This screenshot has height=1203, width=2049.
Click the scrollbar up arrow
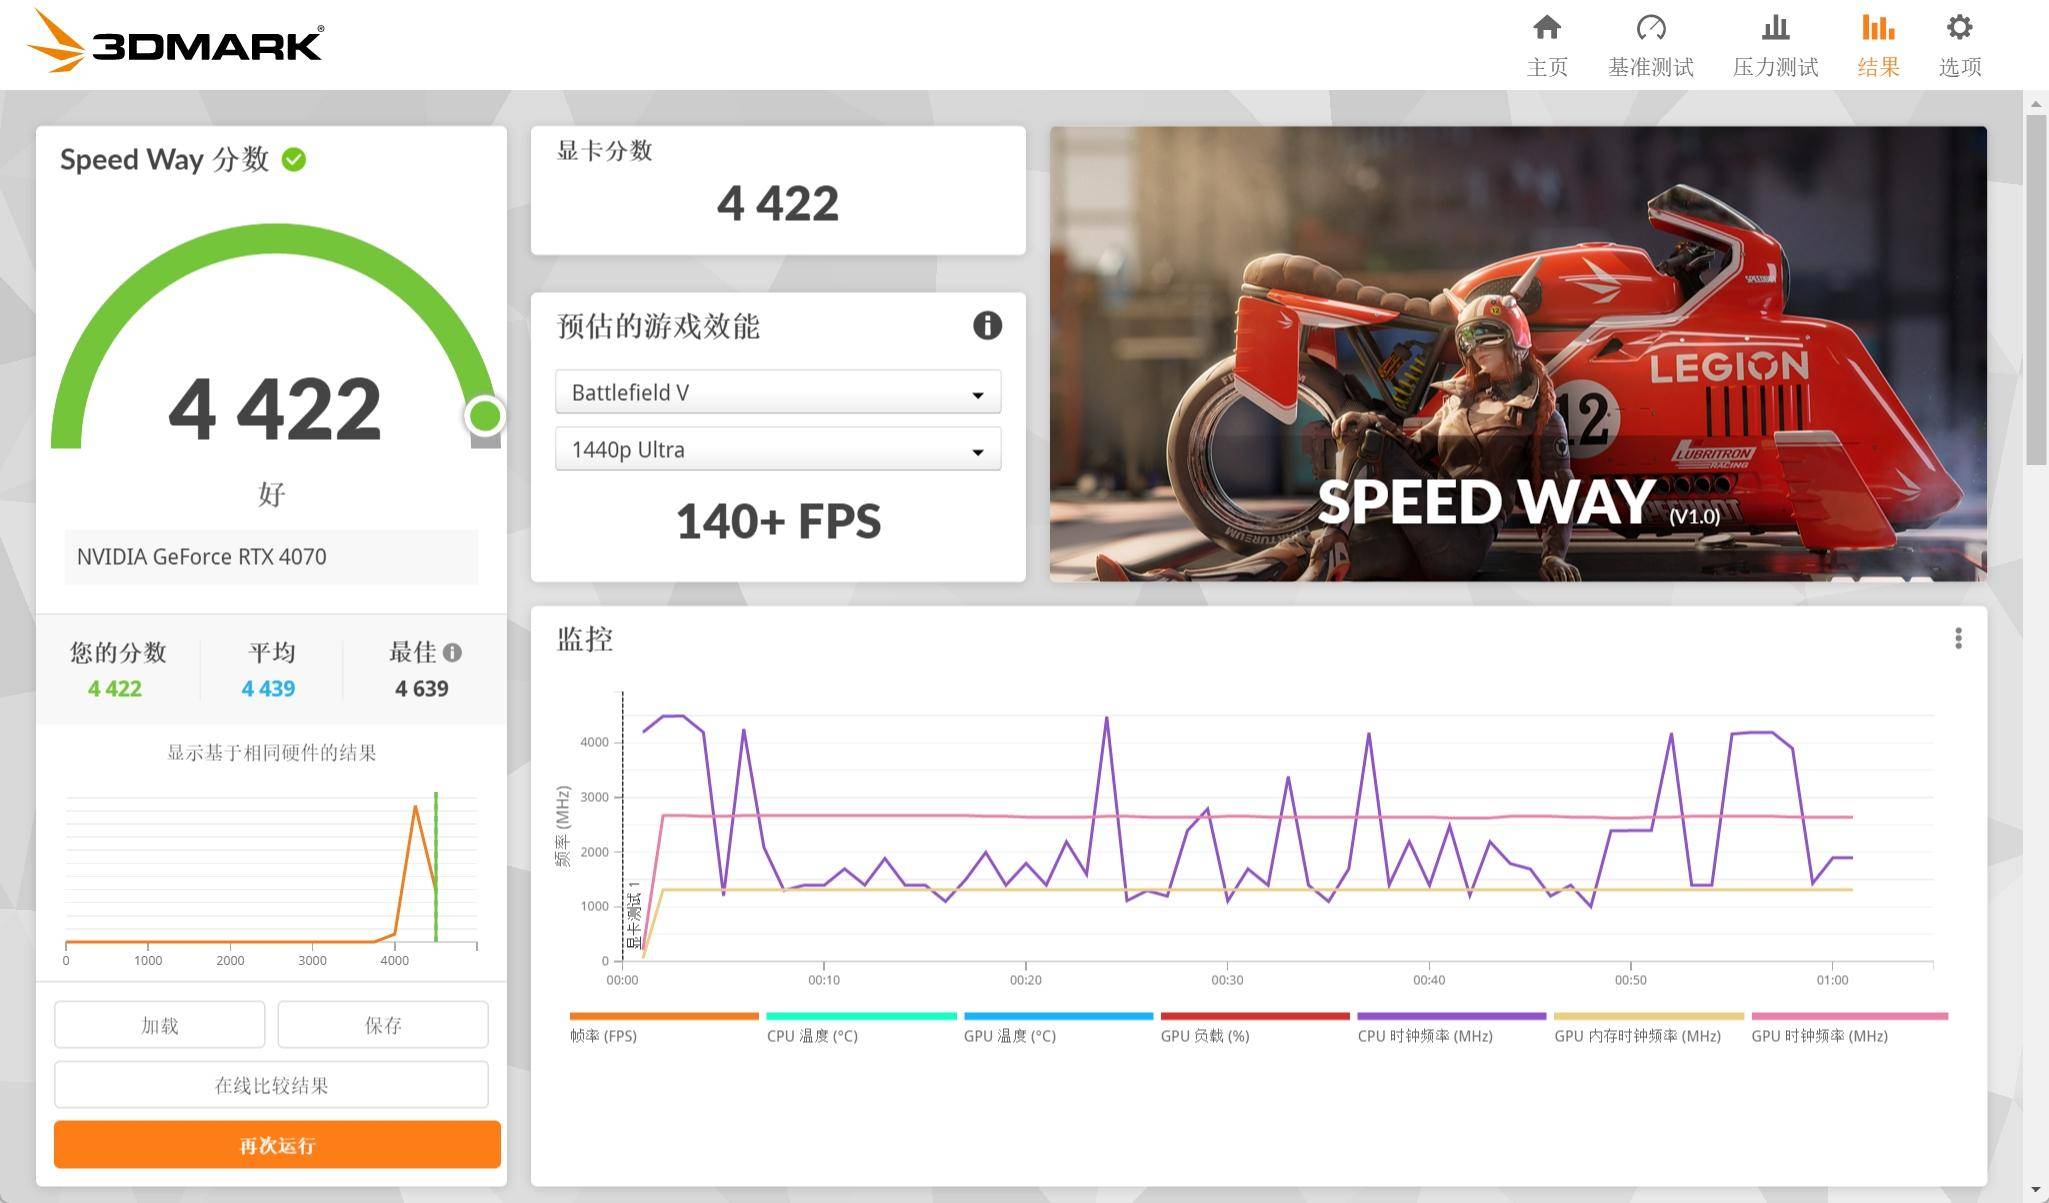point(2035,103)
